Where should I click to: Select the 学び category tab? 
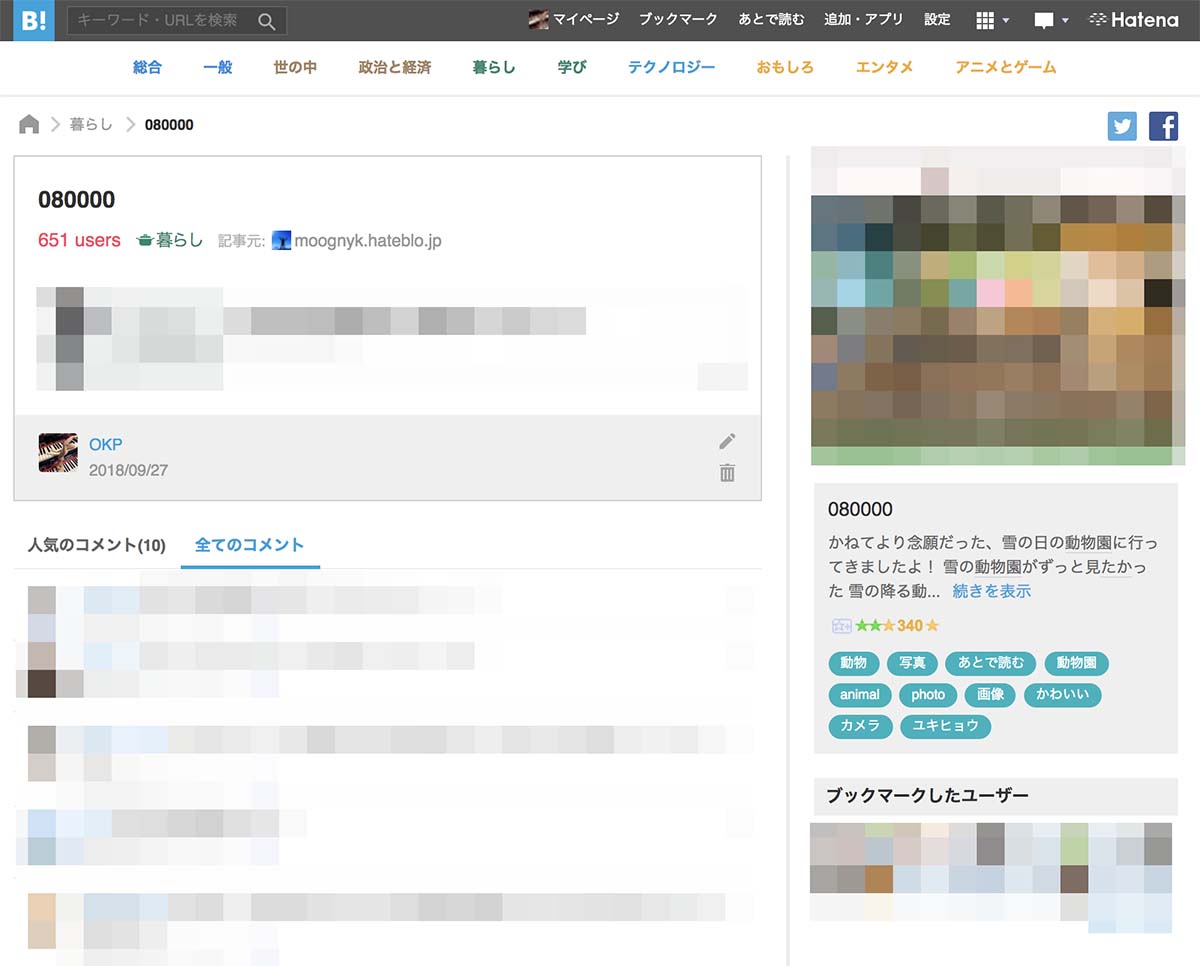coord(572,67)
